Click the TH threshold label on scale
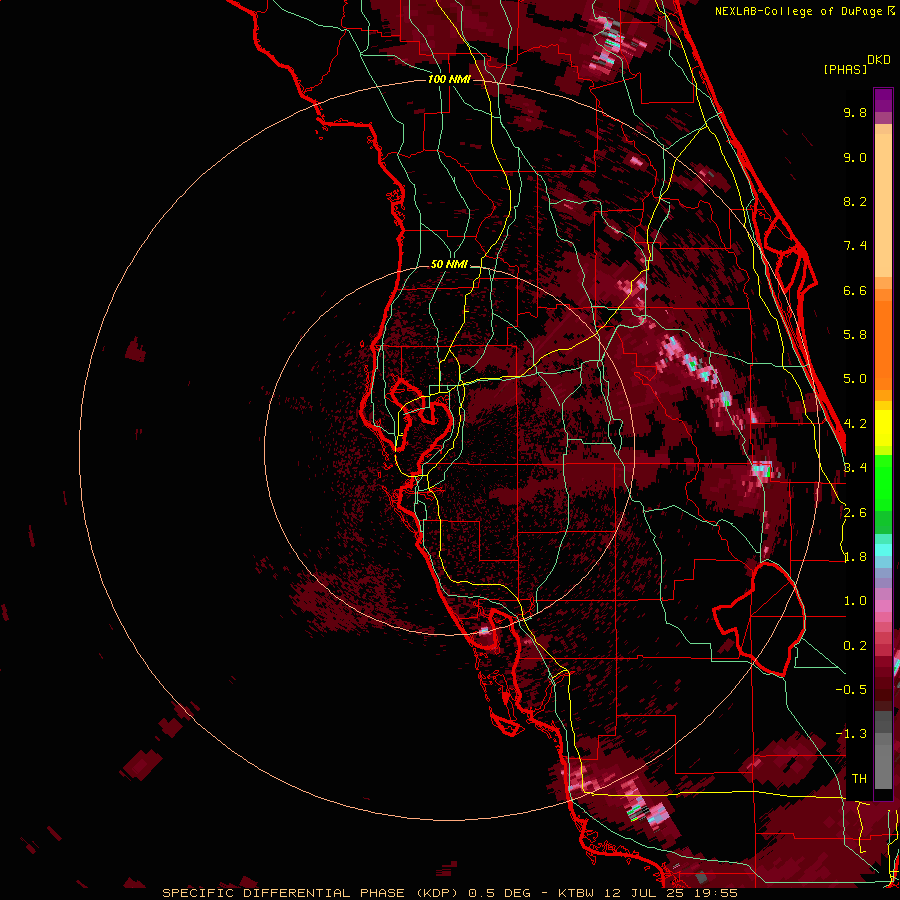Screen dimensions: 900x900 (859, 779)
